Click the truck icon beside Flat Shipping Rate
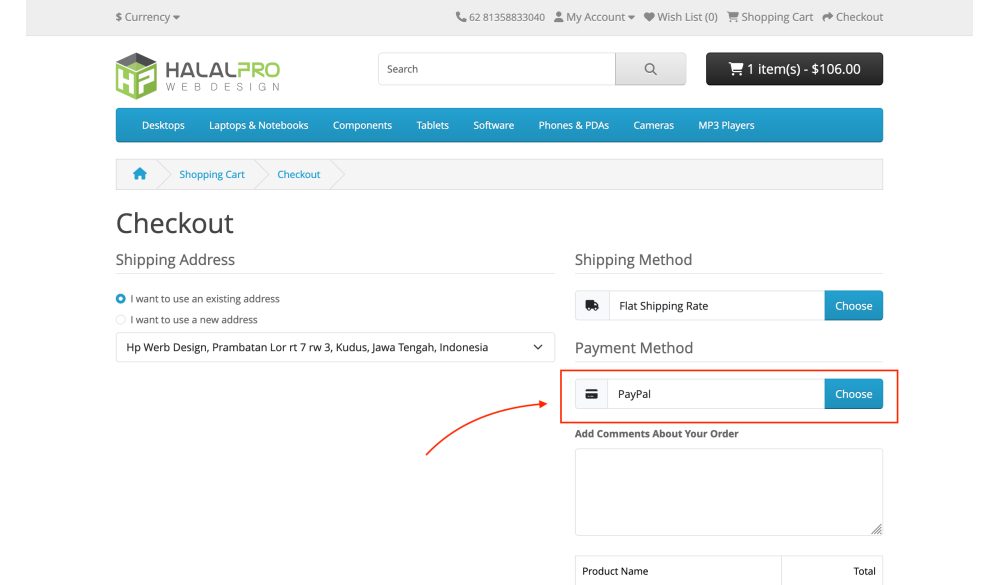1000x585 pixels. point(592,306)
